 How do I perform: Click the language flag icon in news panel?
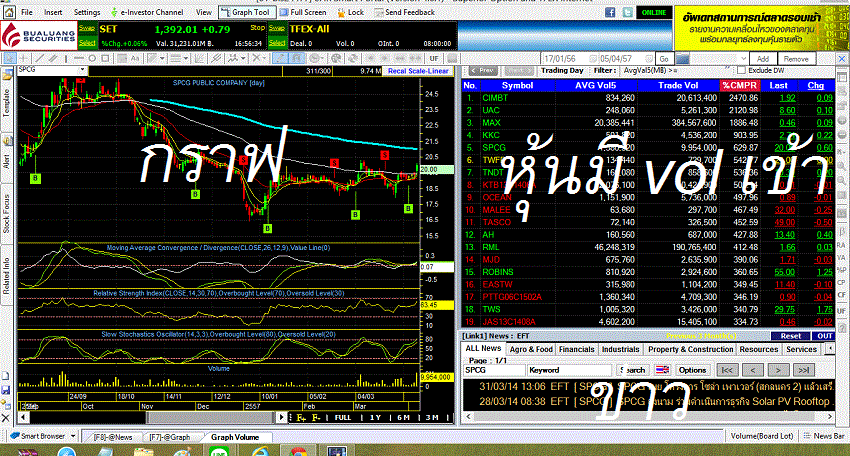662,370
